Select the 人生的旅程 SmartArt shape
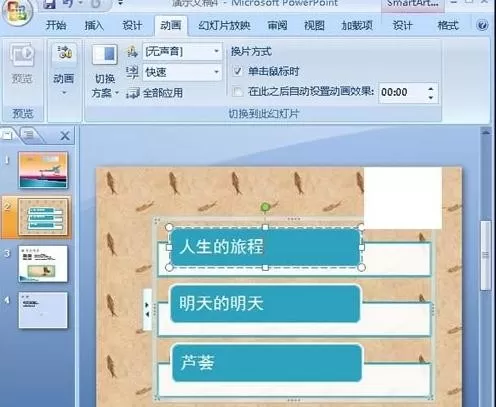This screenshot has width=496, height=407. coord(265,247)
